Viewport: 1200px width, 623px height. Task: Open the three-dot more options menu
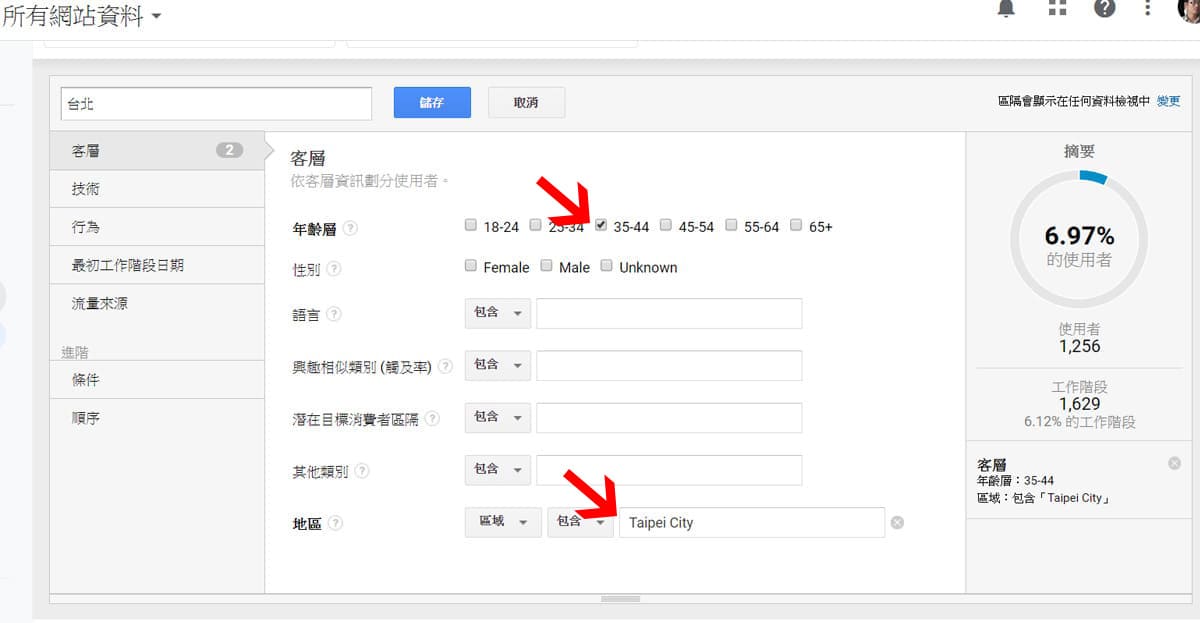pos(1149,9)
